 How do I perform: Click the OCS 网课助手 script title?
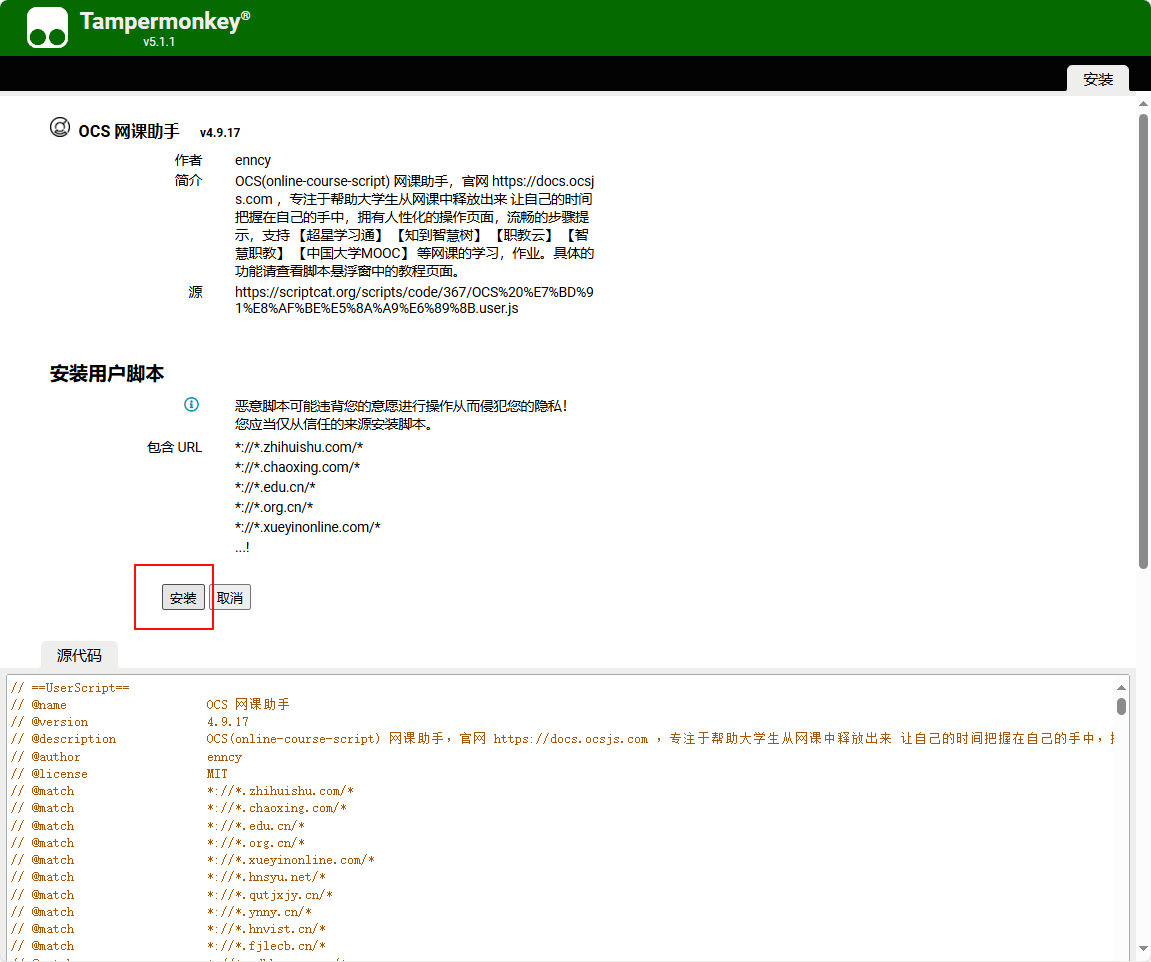pos(128,131)
